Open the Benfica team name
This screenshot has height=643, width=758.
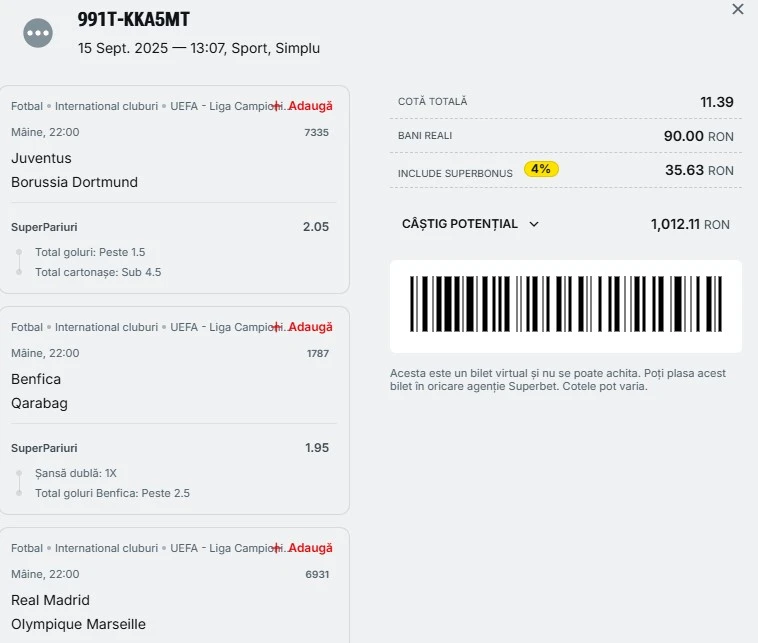pyautogui.click(x=36, y=379)
